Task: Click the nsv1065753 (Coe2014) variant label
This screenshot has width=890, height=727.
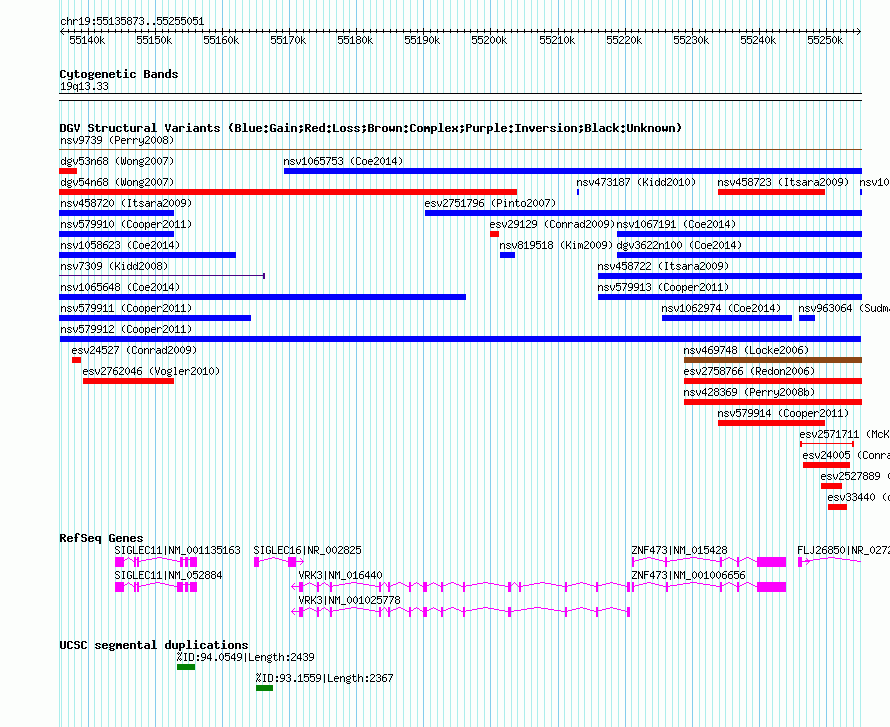Action: pyautogui.click(x=343, y=161)
